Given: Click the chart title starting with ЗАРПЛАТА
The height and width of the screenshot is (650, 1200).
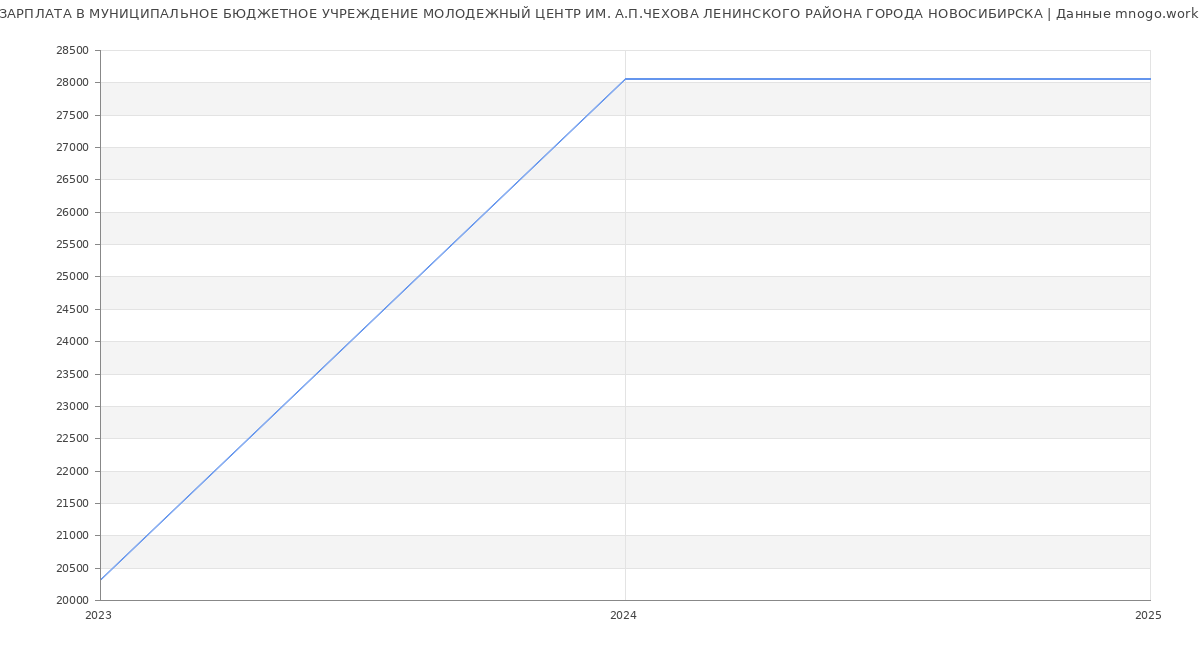Looking at the screenshot, I should [x=599, y=14].
